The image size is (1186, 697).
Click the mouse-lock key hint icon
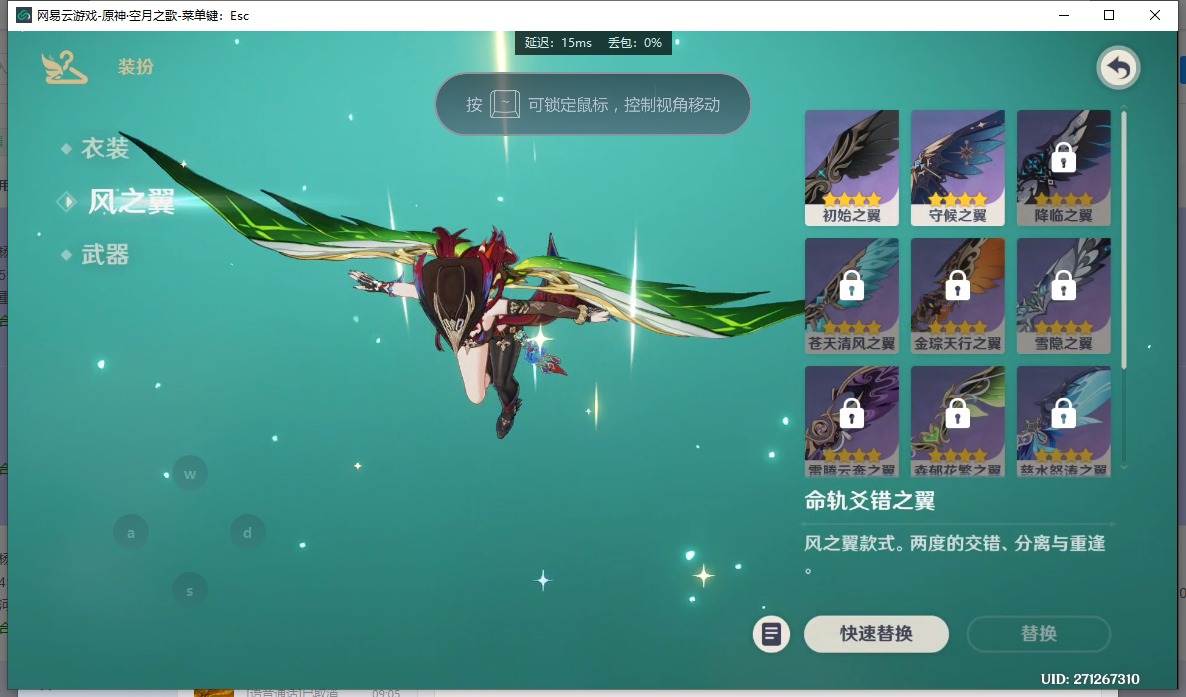pyautogui.click(x=505, y=104)
